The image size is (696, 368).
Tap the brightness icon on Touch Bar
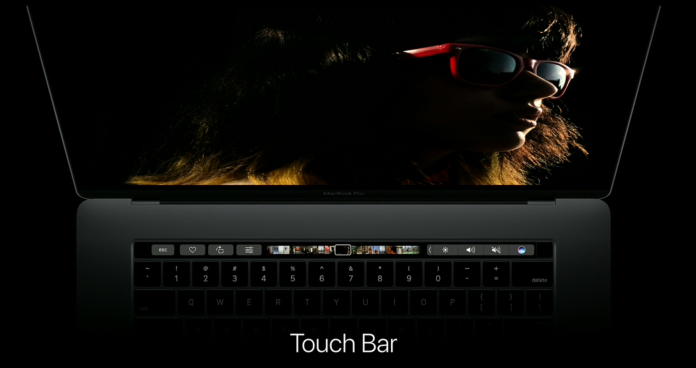(x=445, y=250)
